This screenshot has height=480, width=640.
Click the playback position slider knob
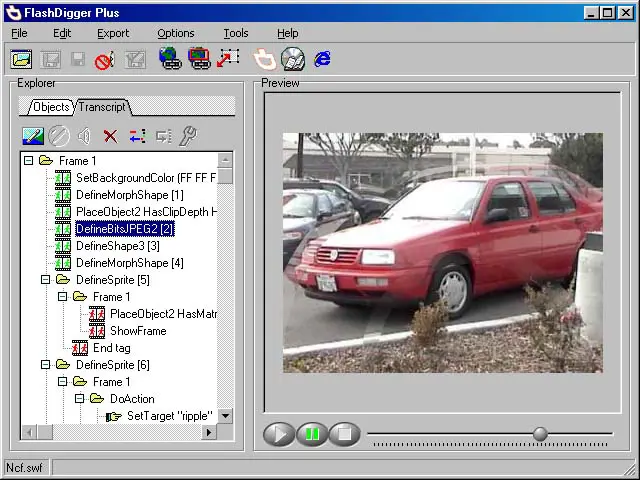point(540,434)
